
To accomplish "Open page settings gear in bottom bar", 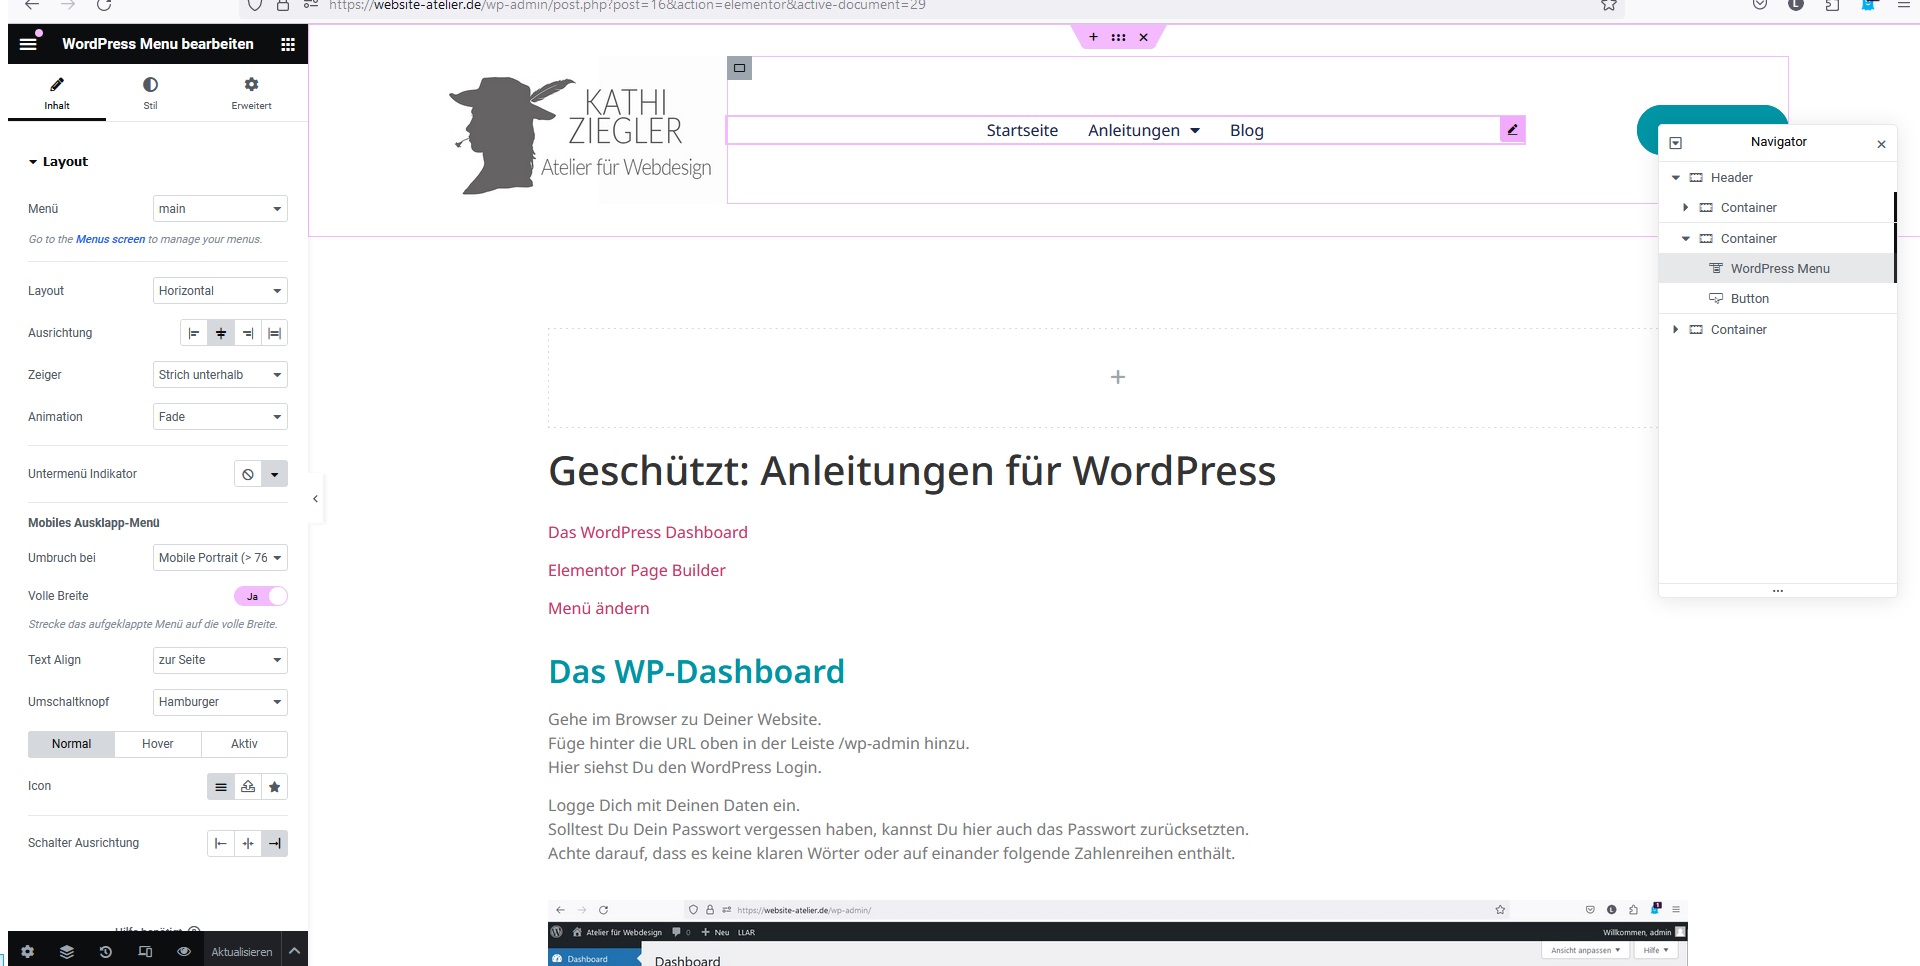I will point(28,952).
